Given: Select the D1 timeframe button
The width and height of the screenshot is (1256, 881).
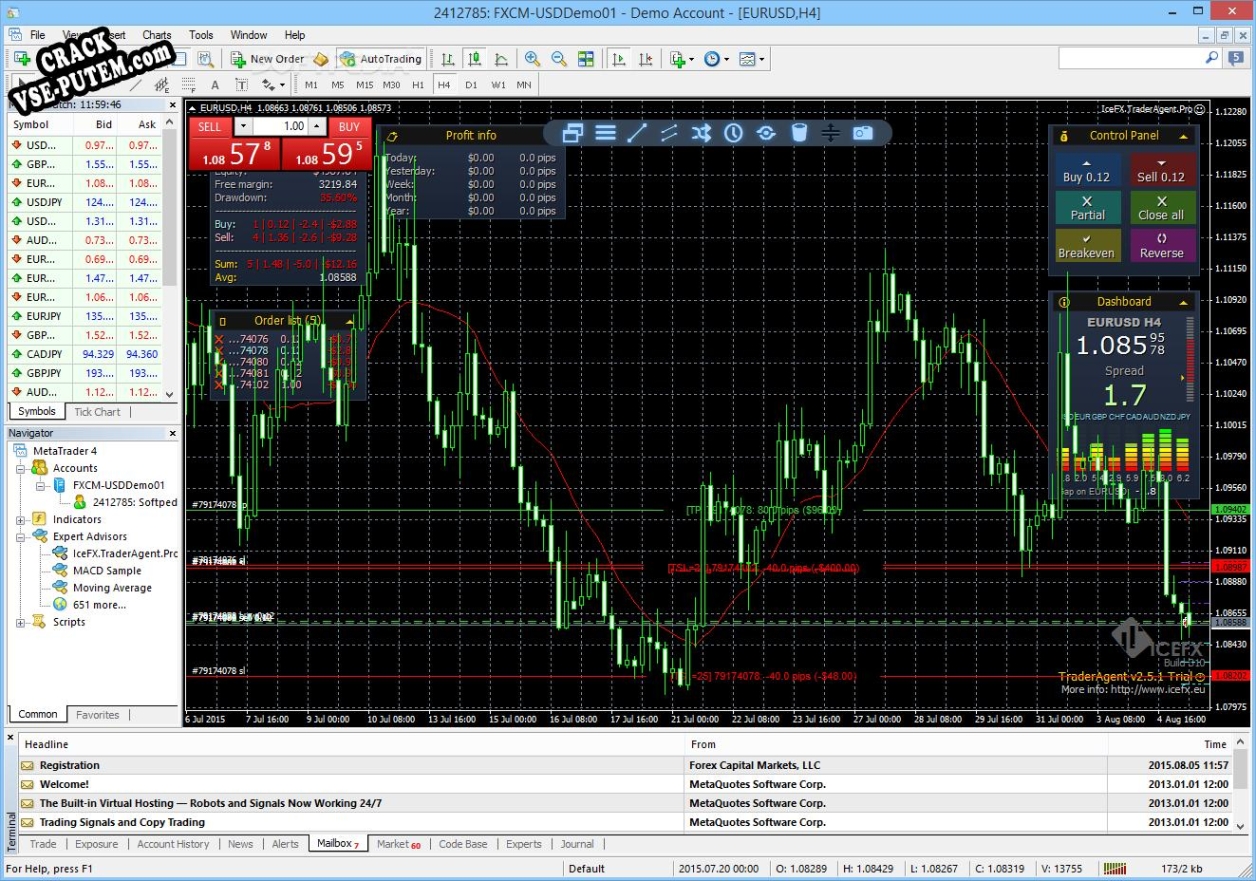Looking at the screenshot, I should (471, 85).
